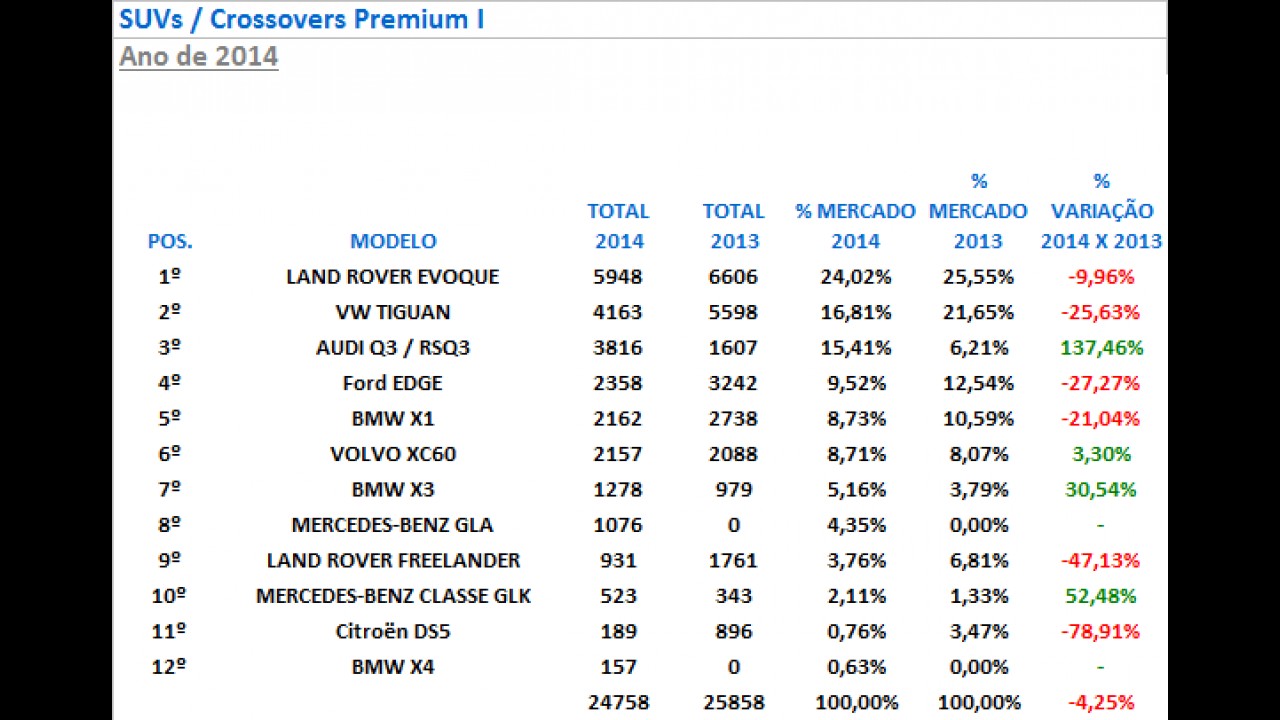Click the '% MERCADO 2013' header
The height and width of the screenshot is (720, 1280).
978,211
